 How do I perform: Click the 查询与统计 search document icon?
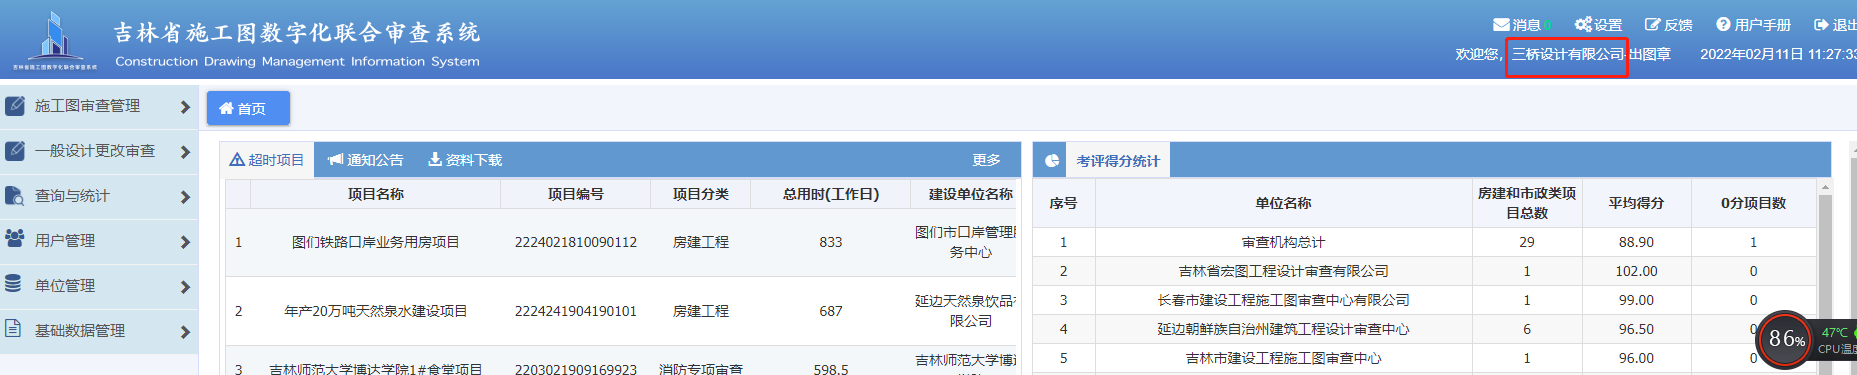[15, 196]
